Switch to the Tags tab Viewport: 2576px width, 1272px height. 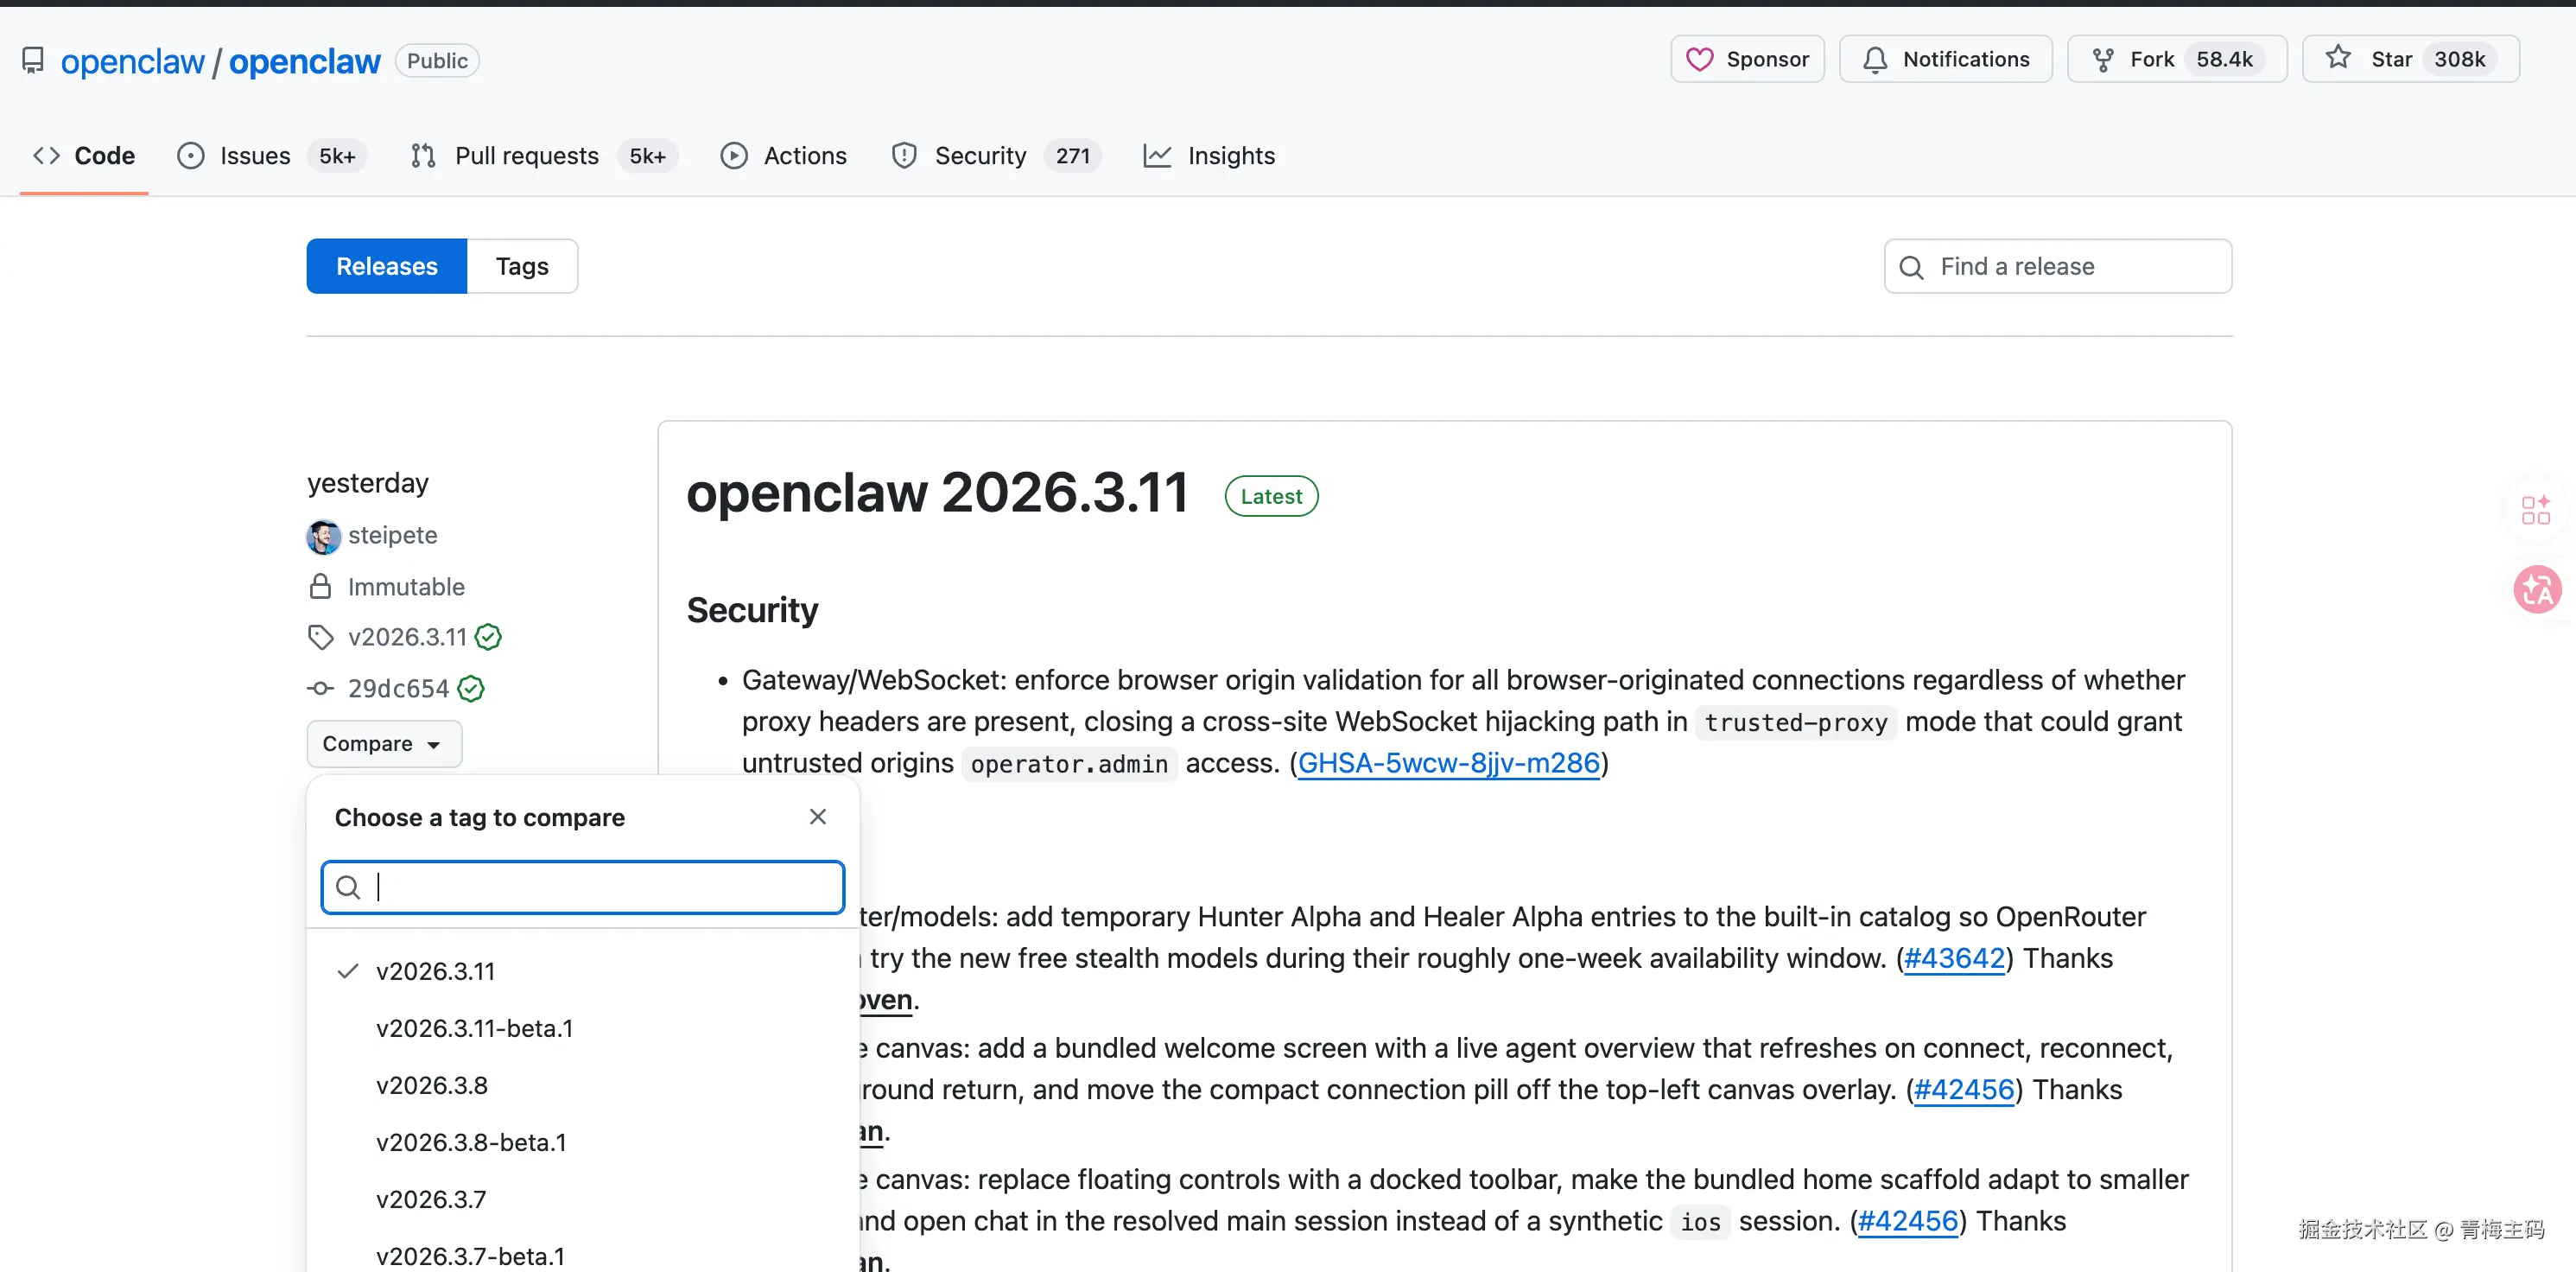click(x=522, y=267)
